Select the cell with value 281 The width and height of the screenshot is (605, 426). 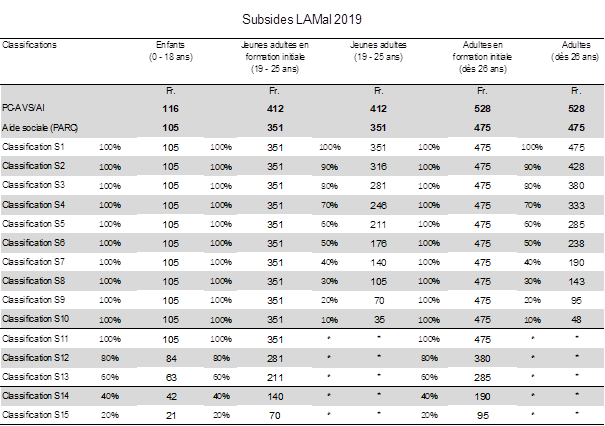(x=272, y=357)
